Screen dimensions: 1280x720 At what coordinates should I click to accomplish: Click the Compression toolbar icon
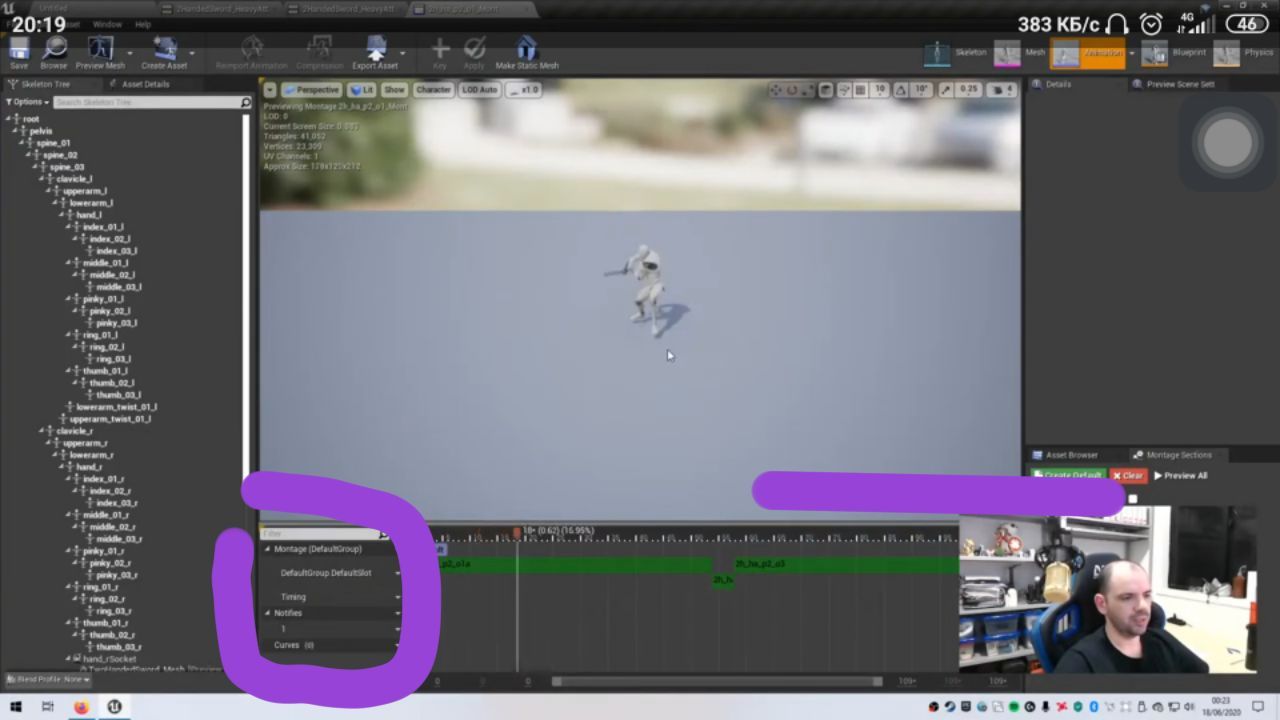tap(319, 52)
